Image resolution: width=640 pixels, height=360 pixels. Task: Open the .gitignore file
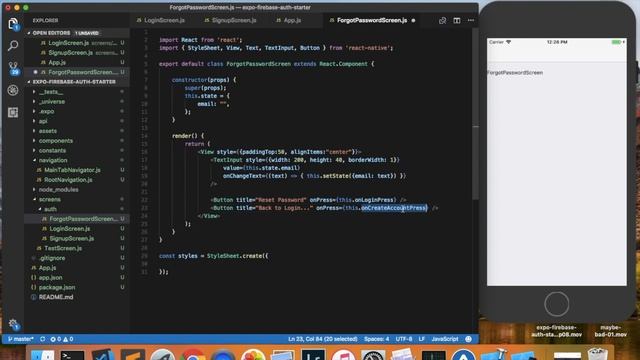77,258
